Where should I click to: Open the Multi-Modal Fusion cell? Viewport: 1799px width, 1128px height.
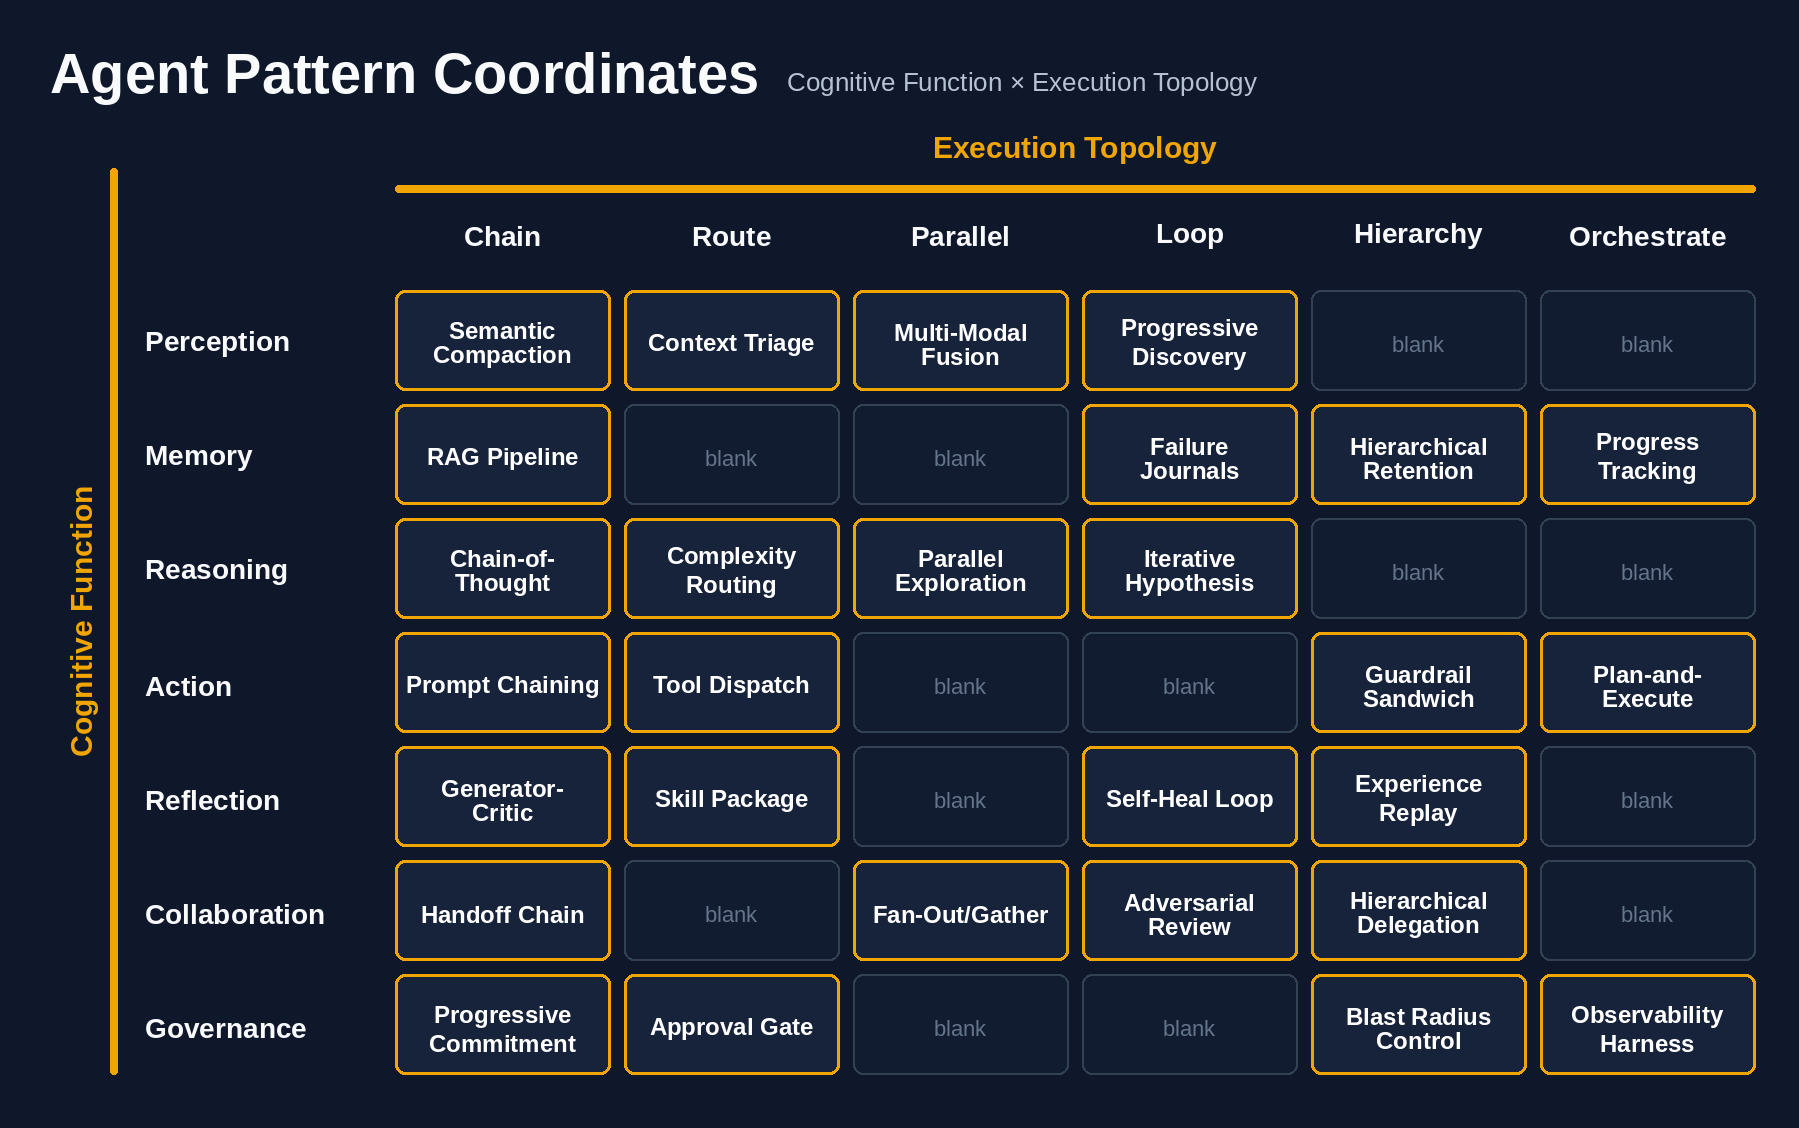960,341
